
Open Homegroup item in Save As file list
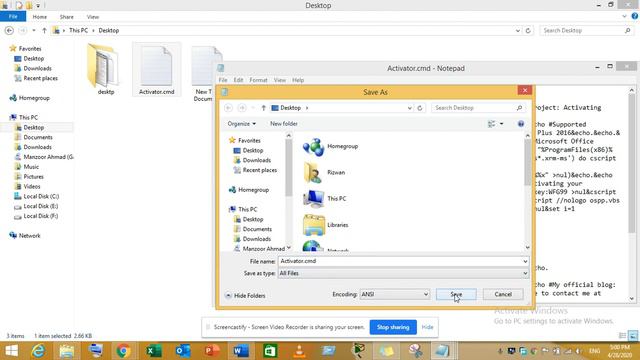point(331,146)
